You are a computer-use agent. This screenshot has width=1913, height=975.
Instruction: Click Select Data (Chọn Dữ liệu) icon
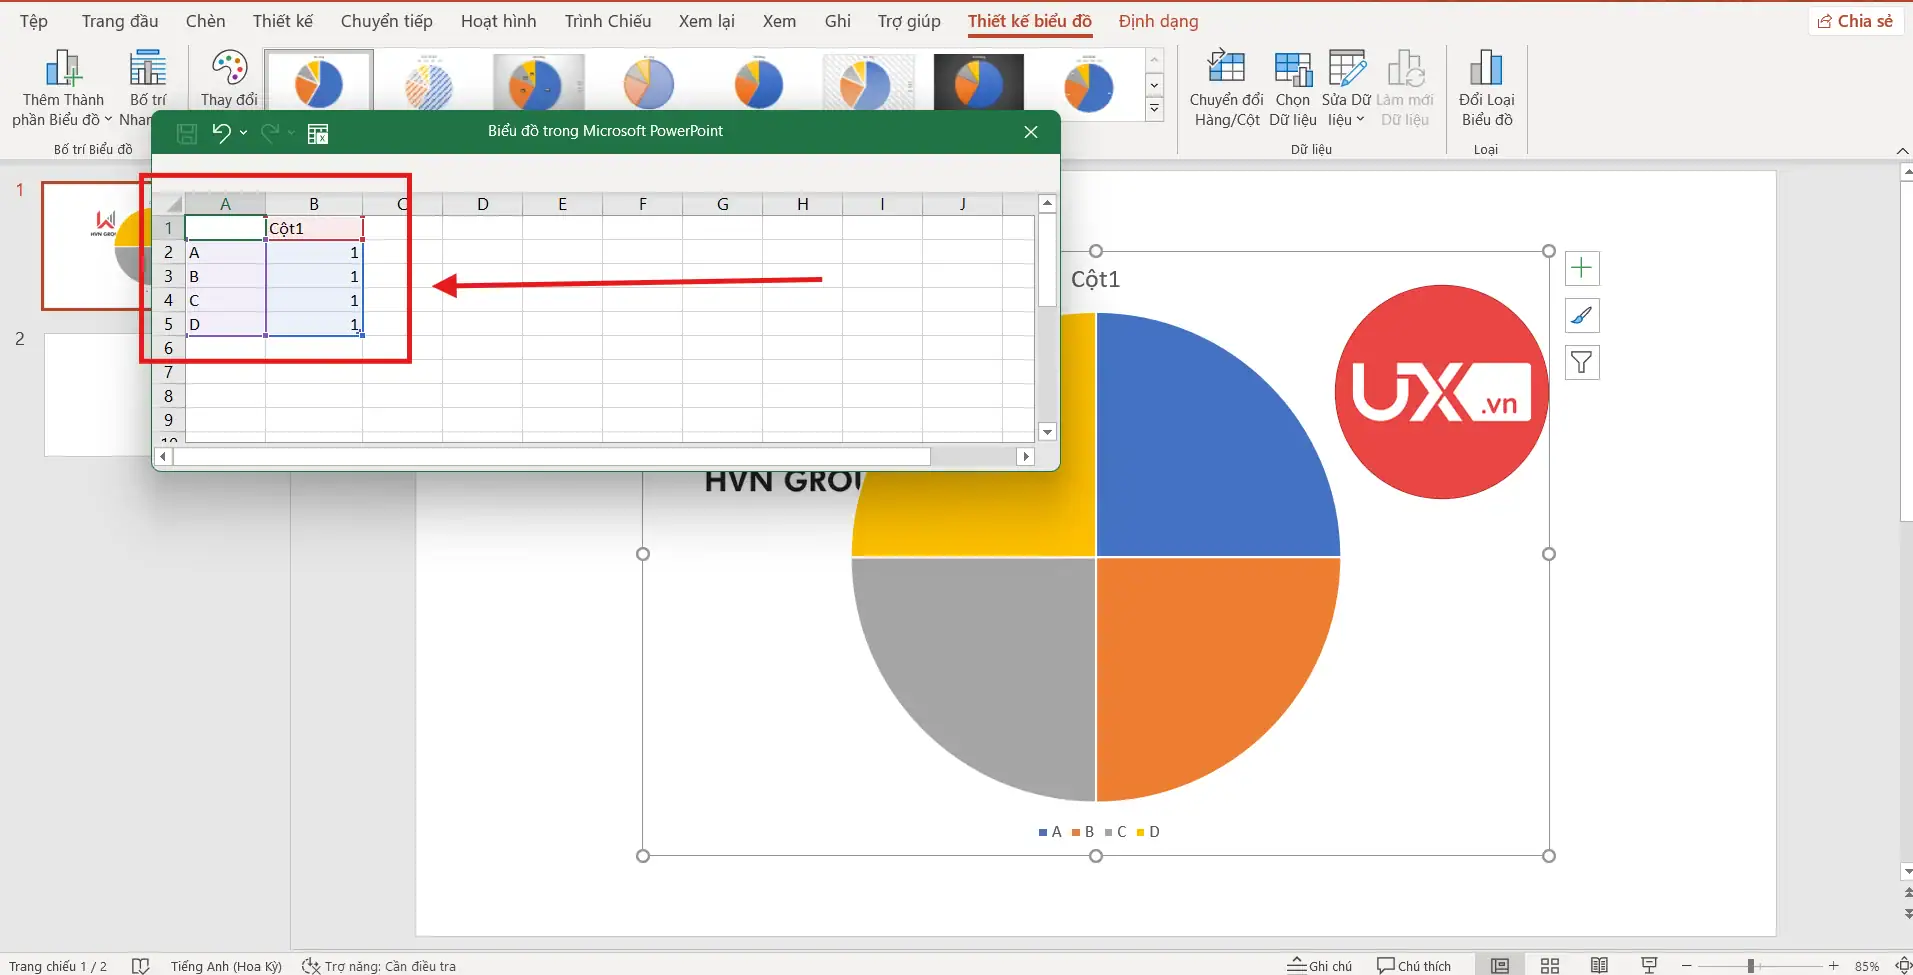pos(1292,70)
